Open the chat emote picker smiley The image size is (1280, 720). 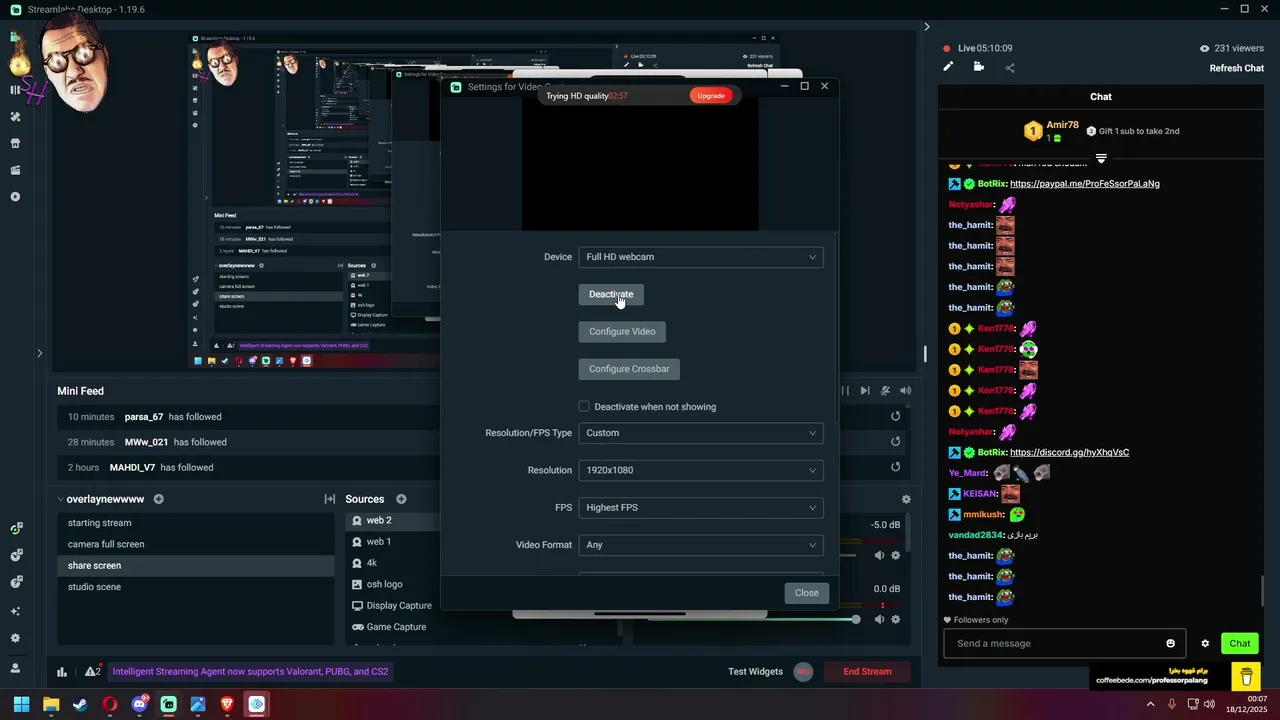click(x=1171, y=643)
